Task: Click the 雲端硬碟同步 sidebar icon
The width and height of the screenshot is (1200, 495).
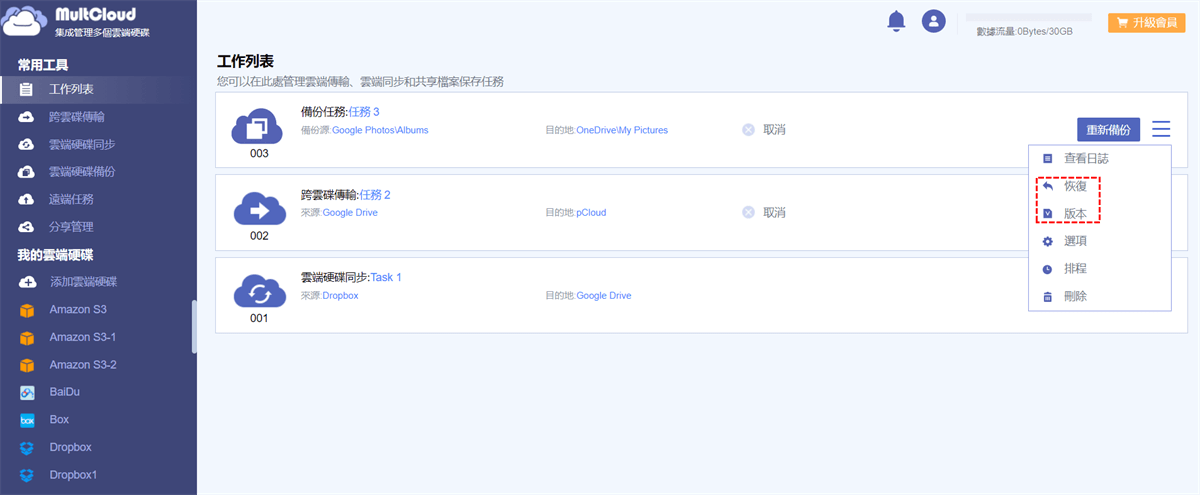Action: coord(27,145)
